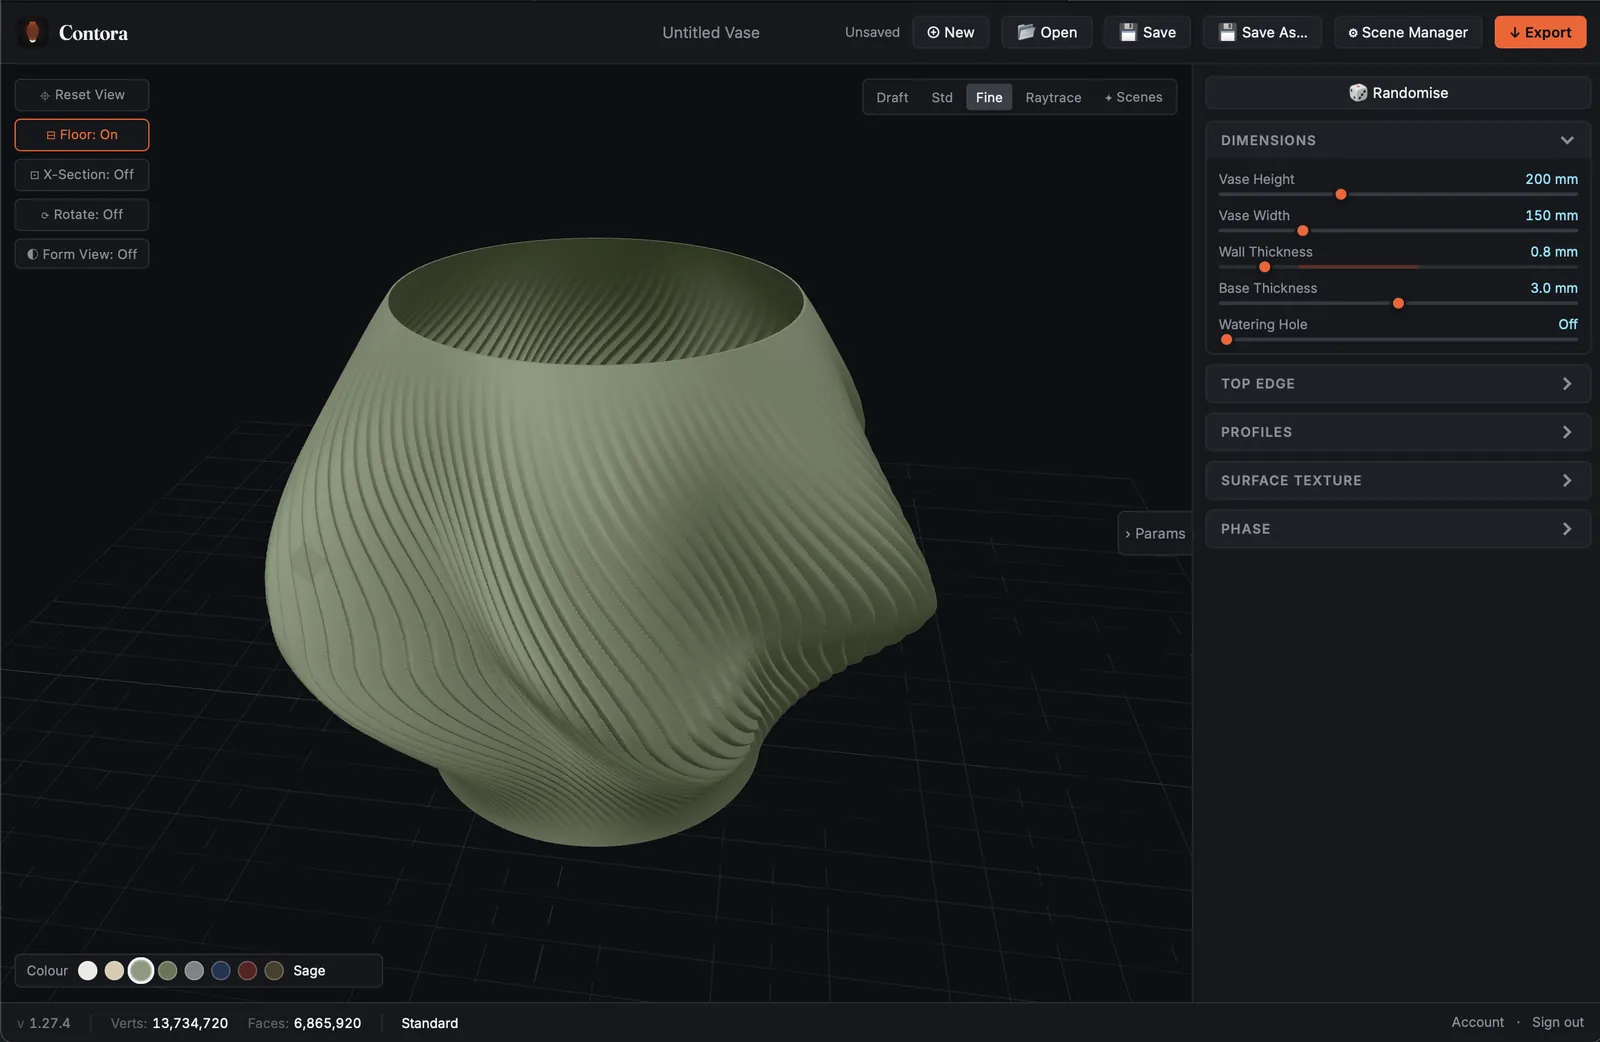Adjust the Vase Height slider handle

pos(1341,194)
